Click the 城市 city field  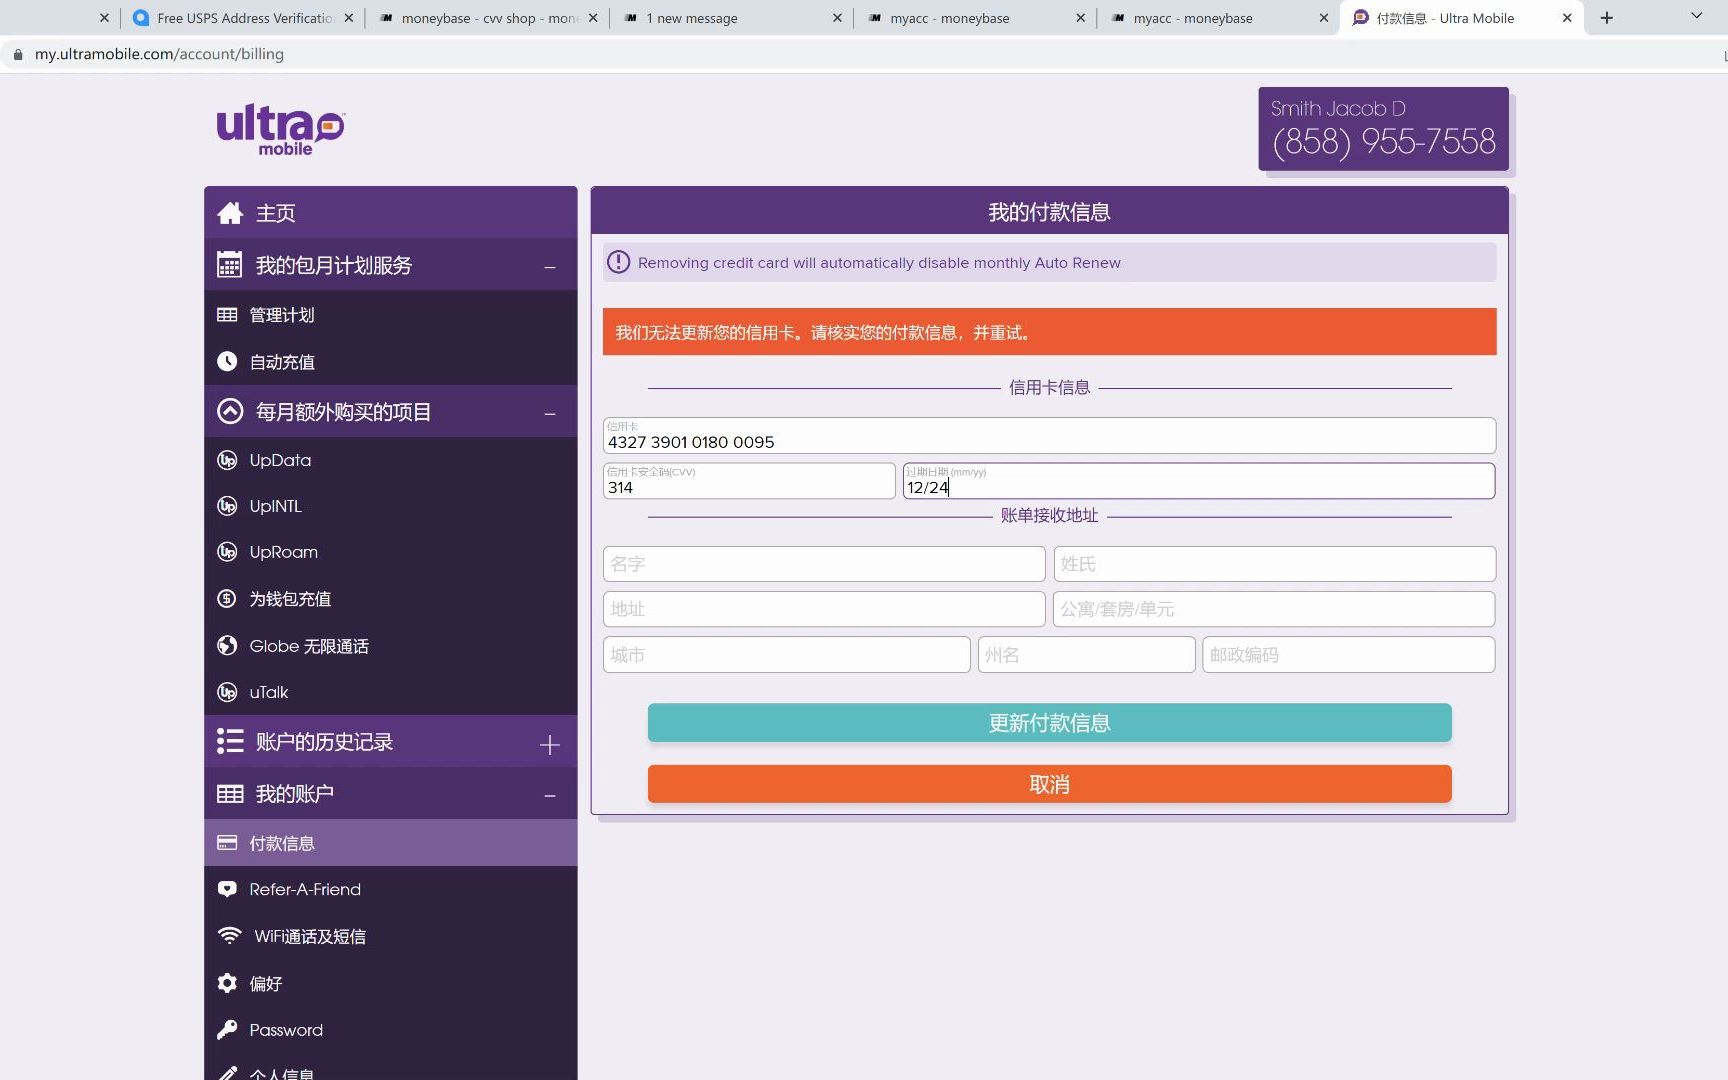(787, 655)
